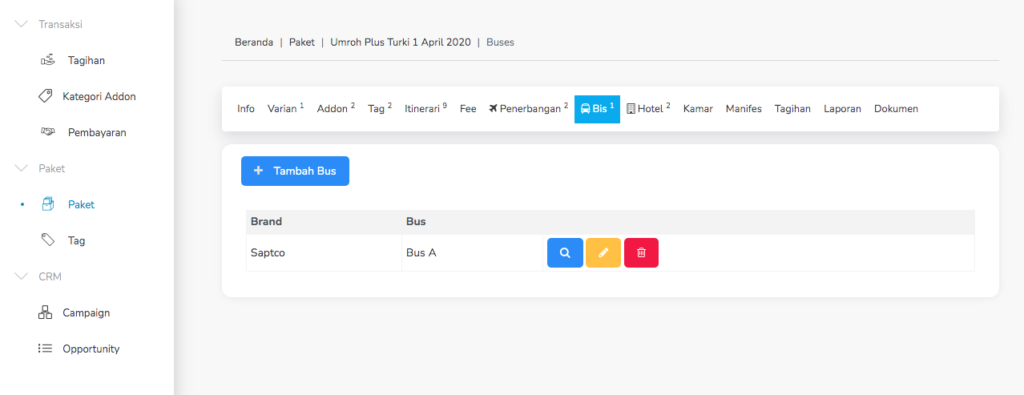
Task: Open the Hotel tab
Action: (648, 108)
